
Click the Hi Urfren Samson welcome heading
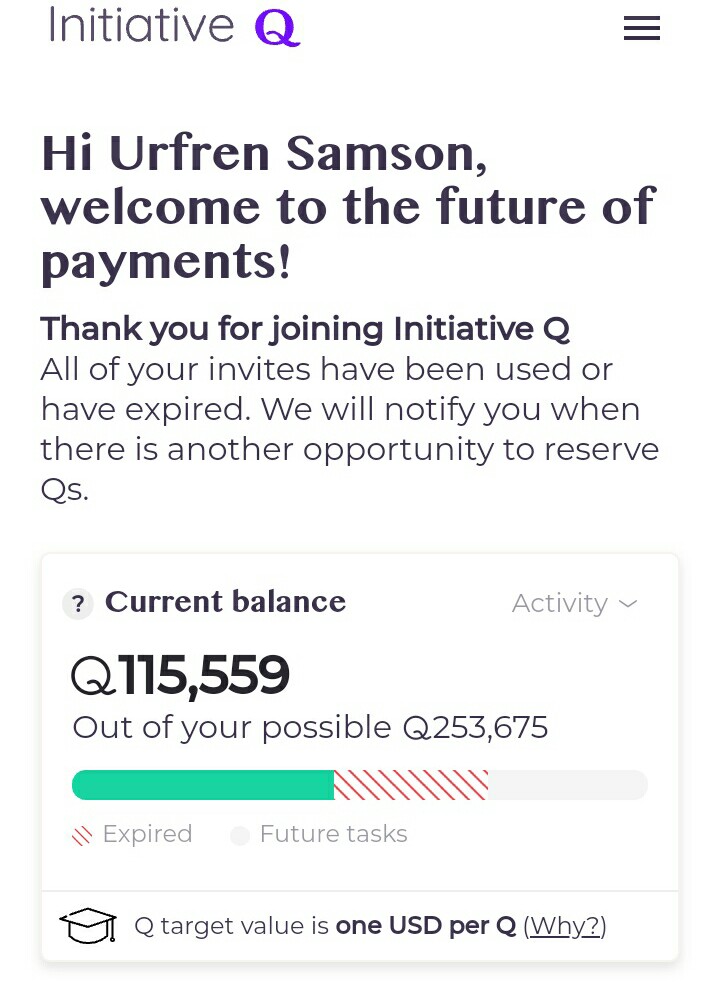click(348, 207)
